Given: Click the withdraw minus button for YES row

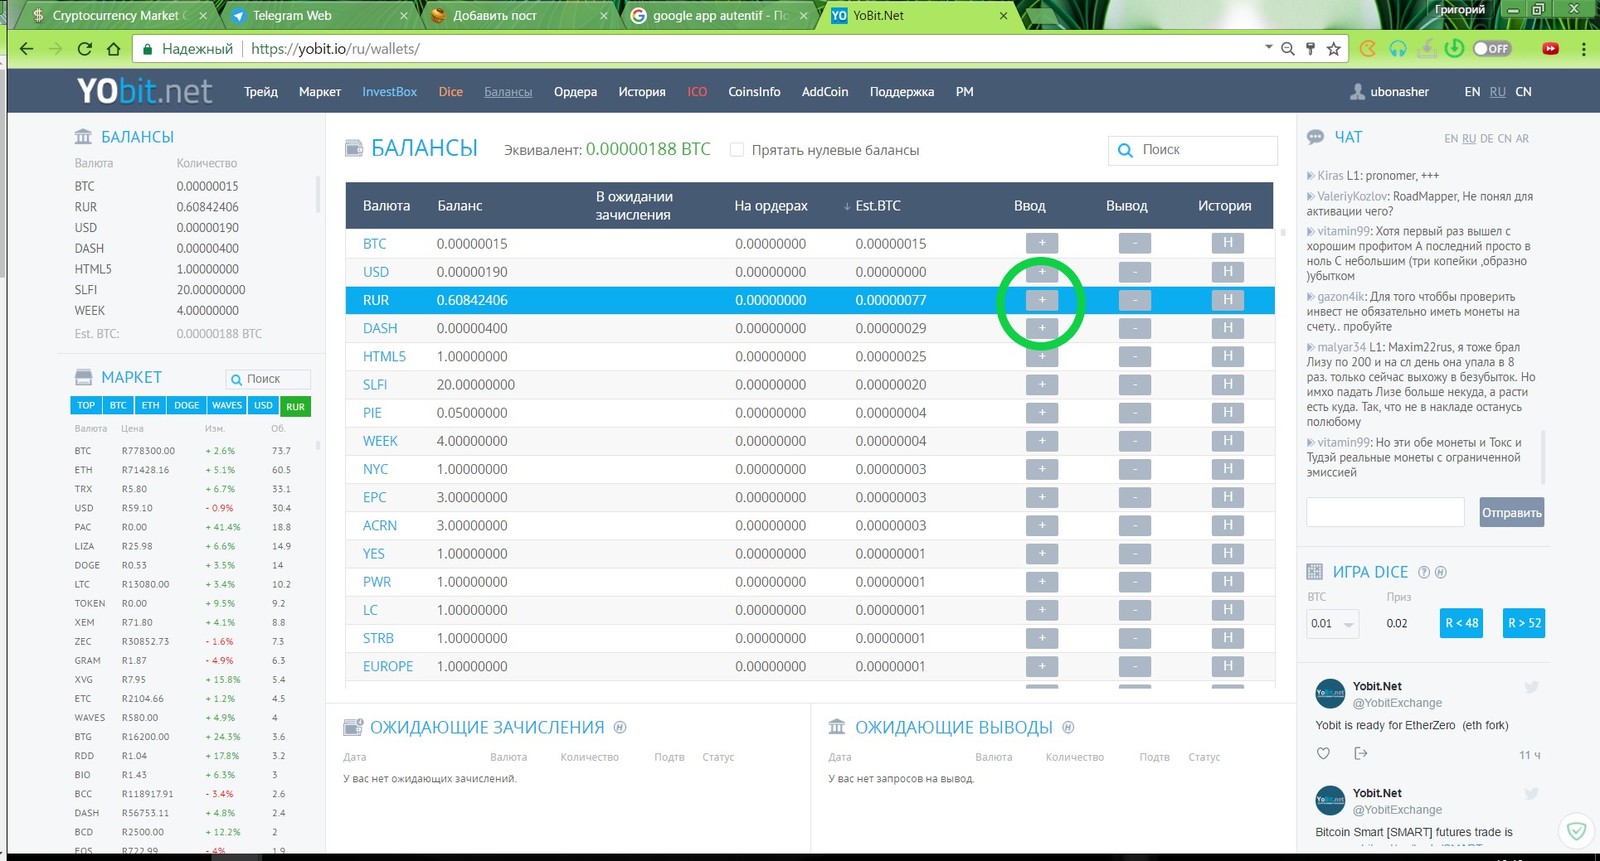Looking at the screenshot, I should (x=1134, y=553).
